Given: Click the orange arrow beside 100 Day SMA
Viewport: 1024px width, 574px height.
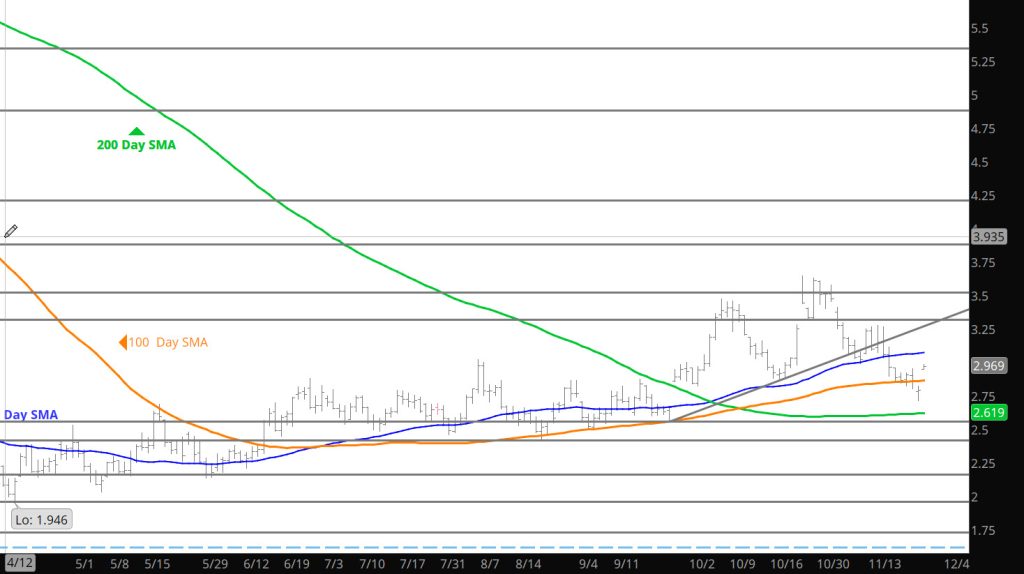Looking at the screenshot, I should [x=123, y=343].
